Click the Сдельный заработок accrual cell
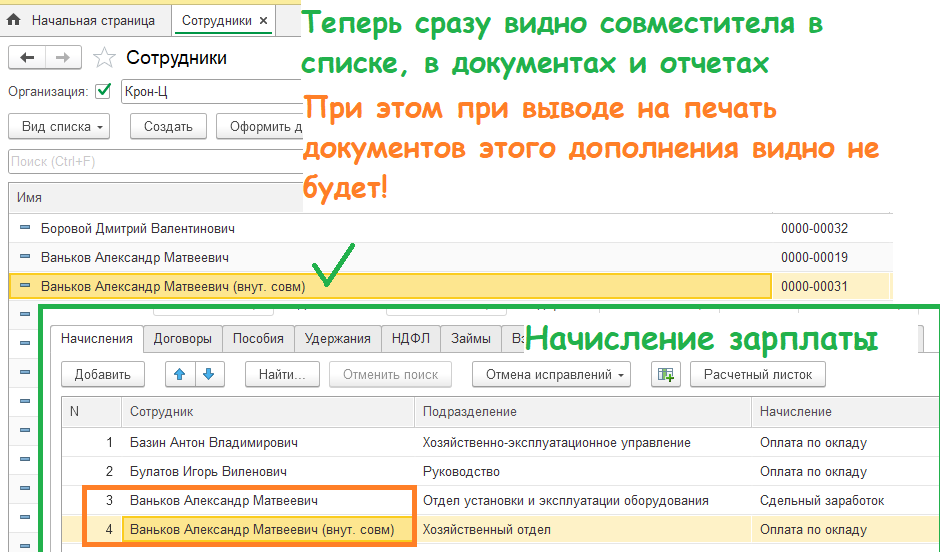The height and width of the screenshot is (552, 940). [822, 500]
